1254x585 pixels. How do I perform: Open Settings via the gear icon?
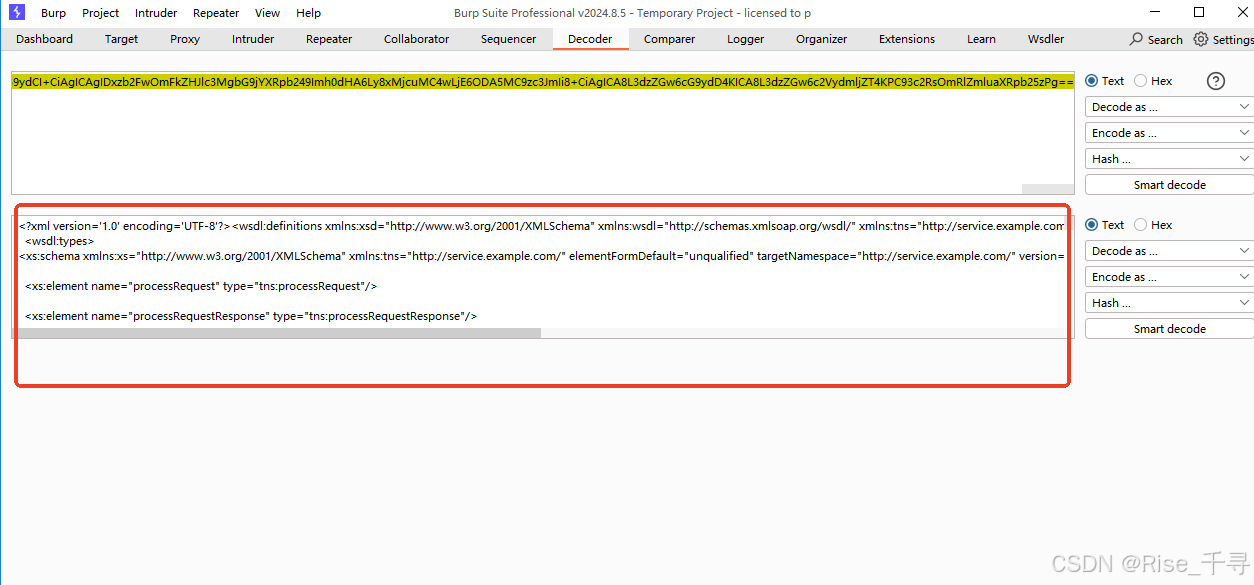click(x=1201, y=39)
